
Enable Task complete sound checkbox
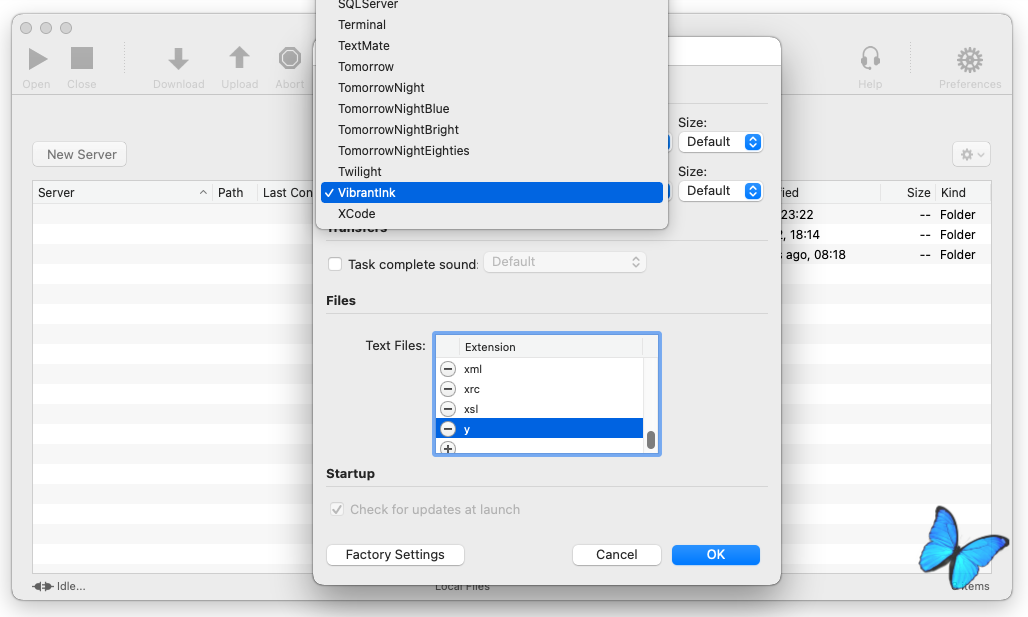(335, 264)
